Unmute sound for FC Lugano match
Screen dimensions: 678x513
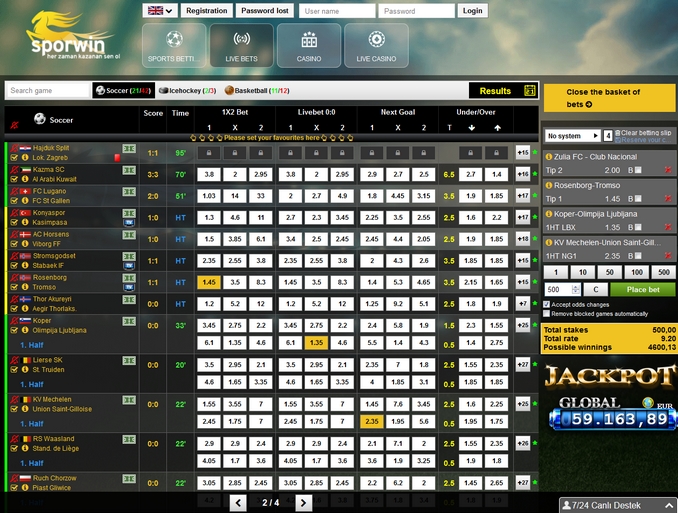[x=14, y=191]
